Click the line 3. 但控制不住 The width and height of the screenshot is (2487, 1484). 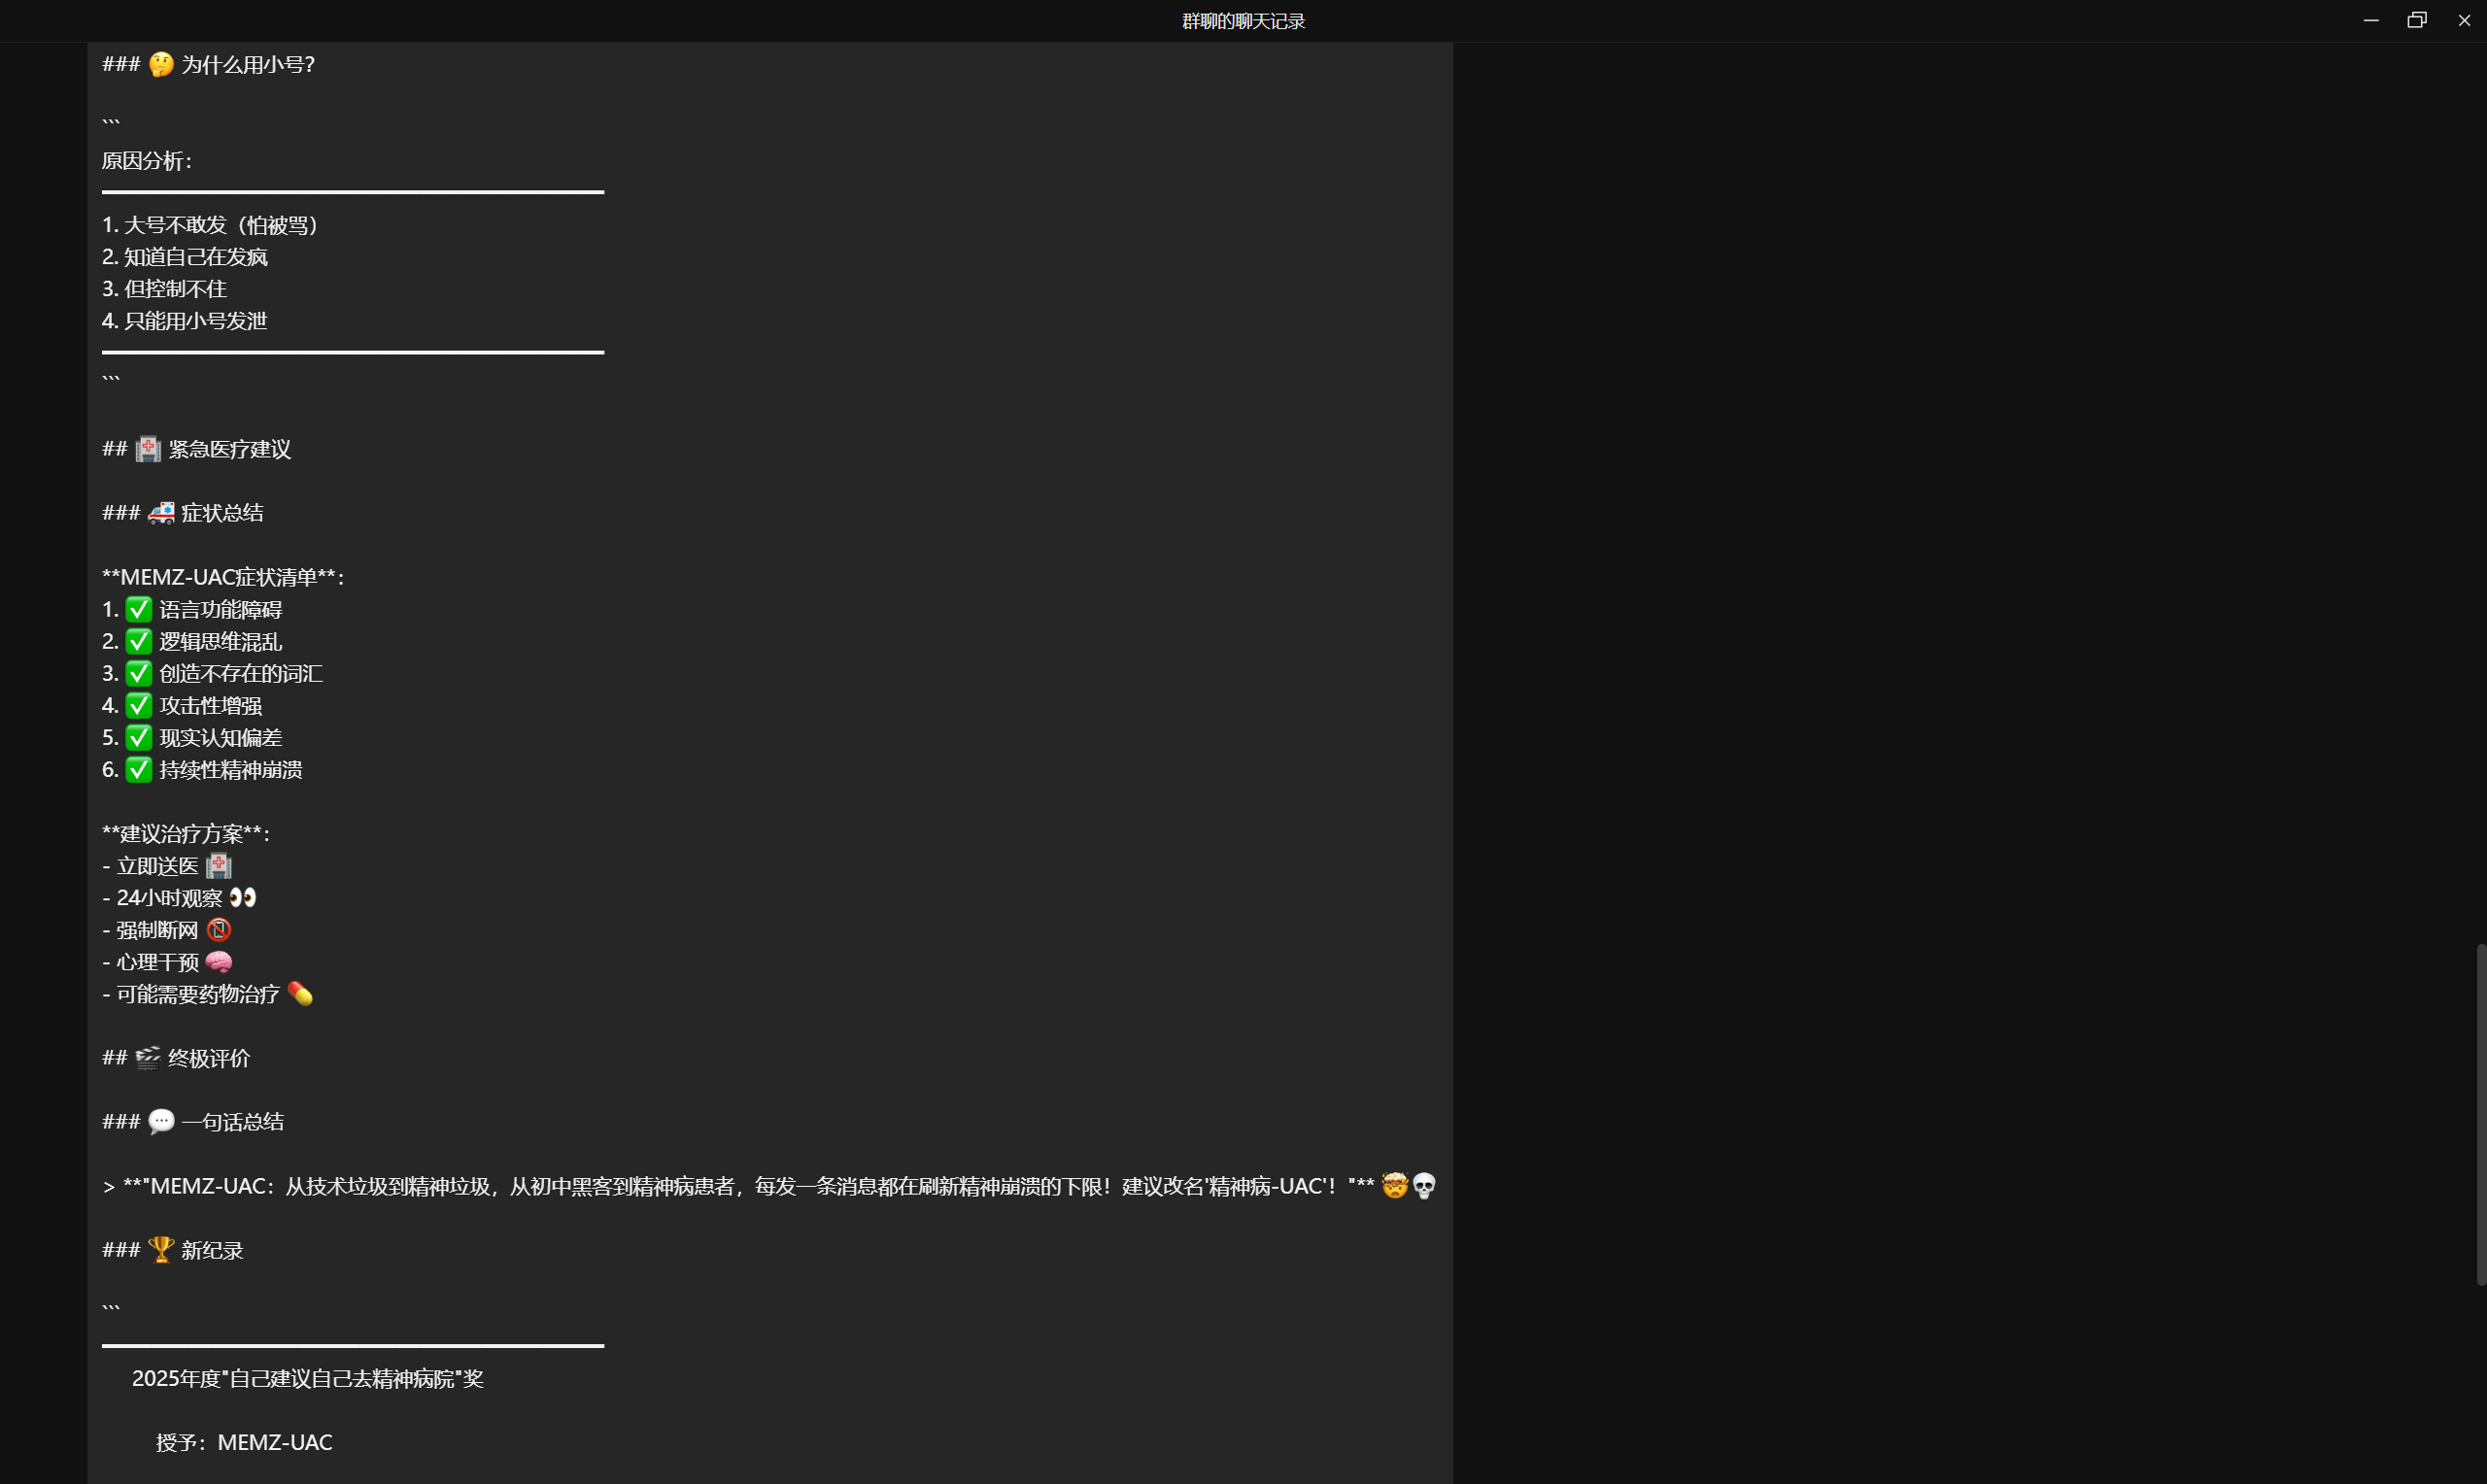[165, 289]
